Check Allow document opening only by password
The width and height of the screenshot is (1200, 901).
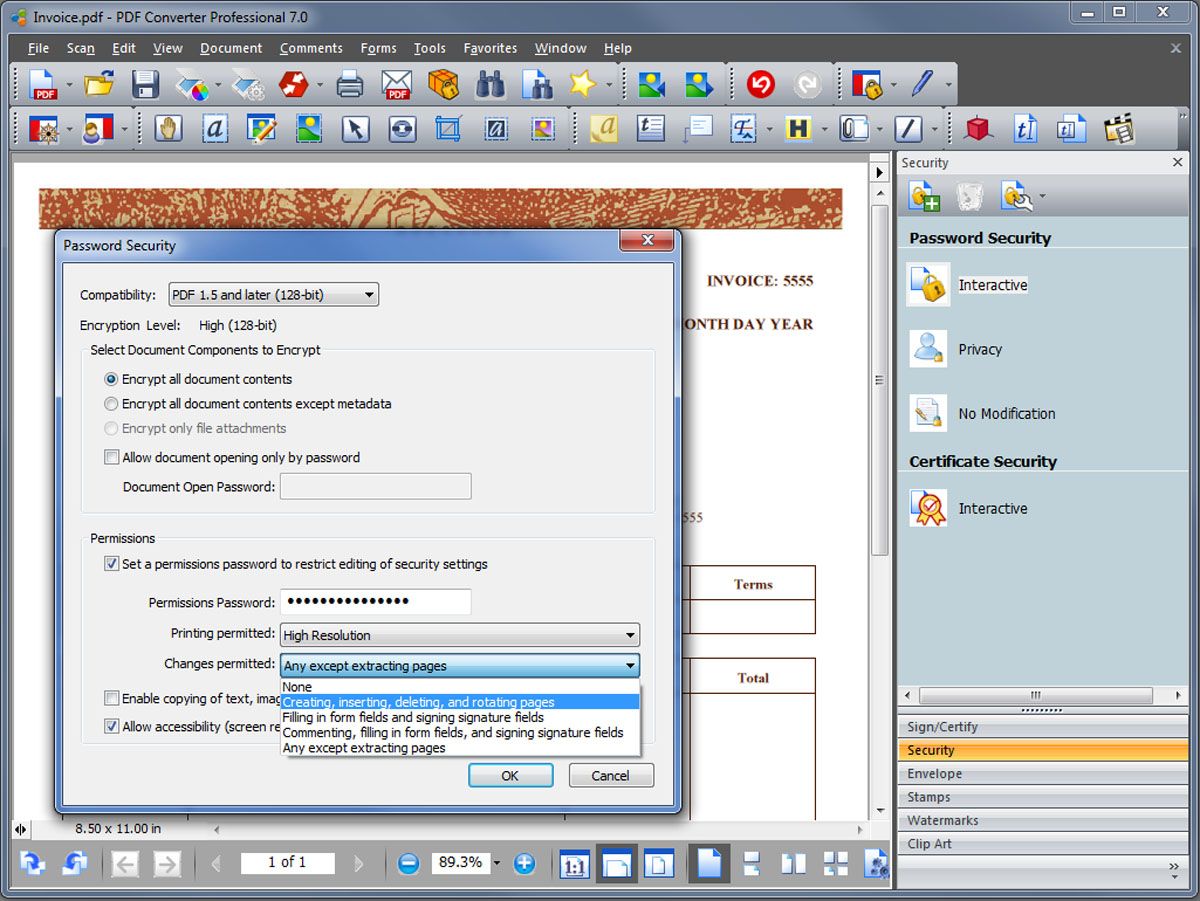coord(111,457)
